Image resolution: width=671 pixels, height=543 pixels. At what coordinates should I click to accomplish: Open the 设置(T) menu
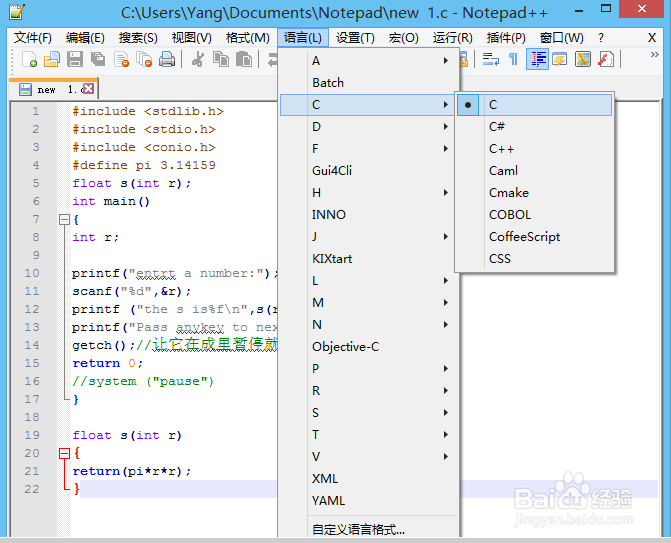(x=355, y=38)
